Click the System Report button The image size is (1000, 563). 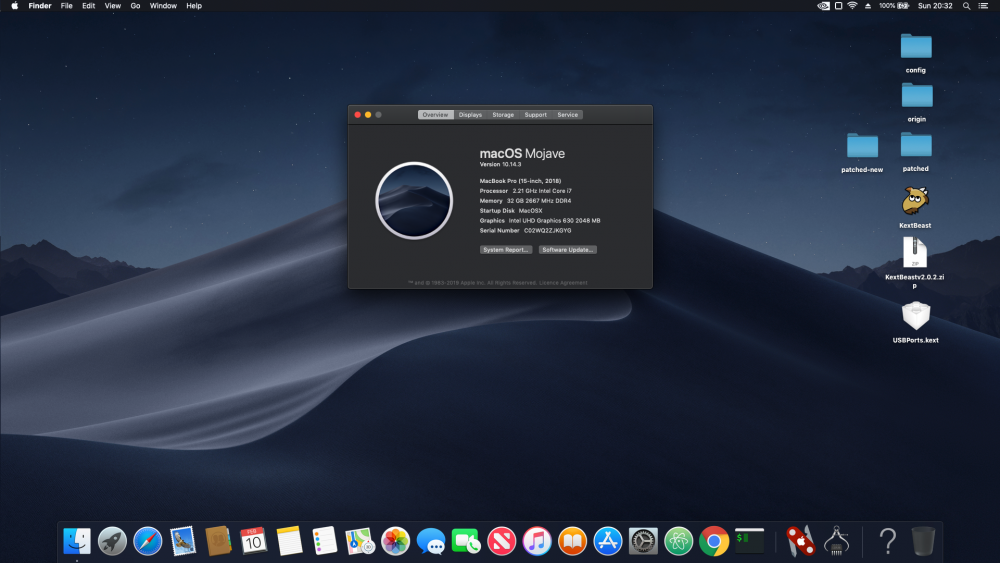(x=506, y=250)
